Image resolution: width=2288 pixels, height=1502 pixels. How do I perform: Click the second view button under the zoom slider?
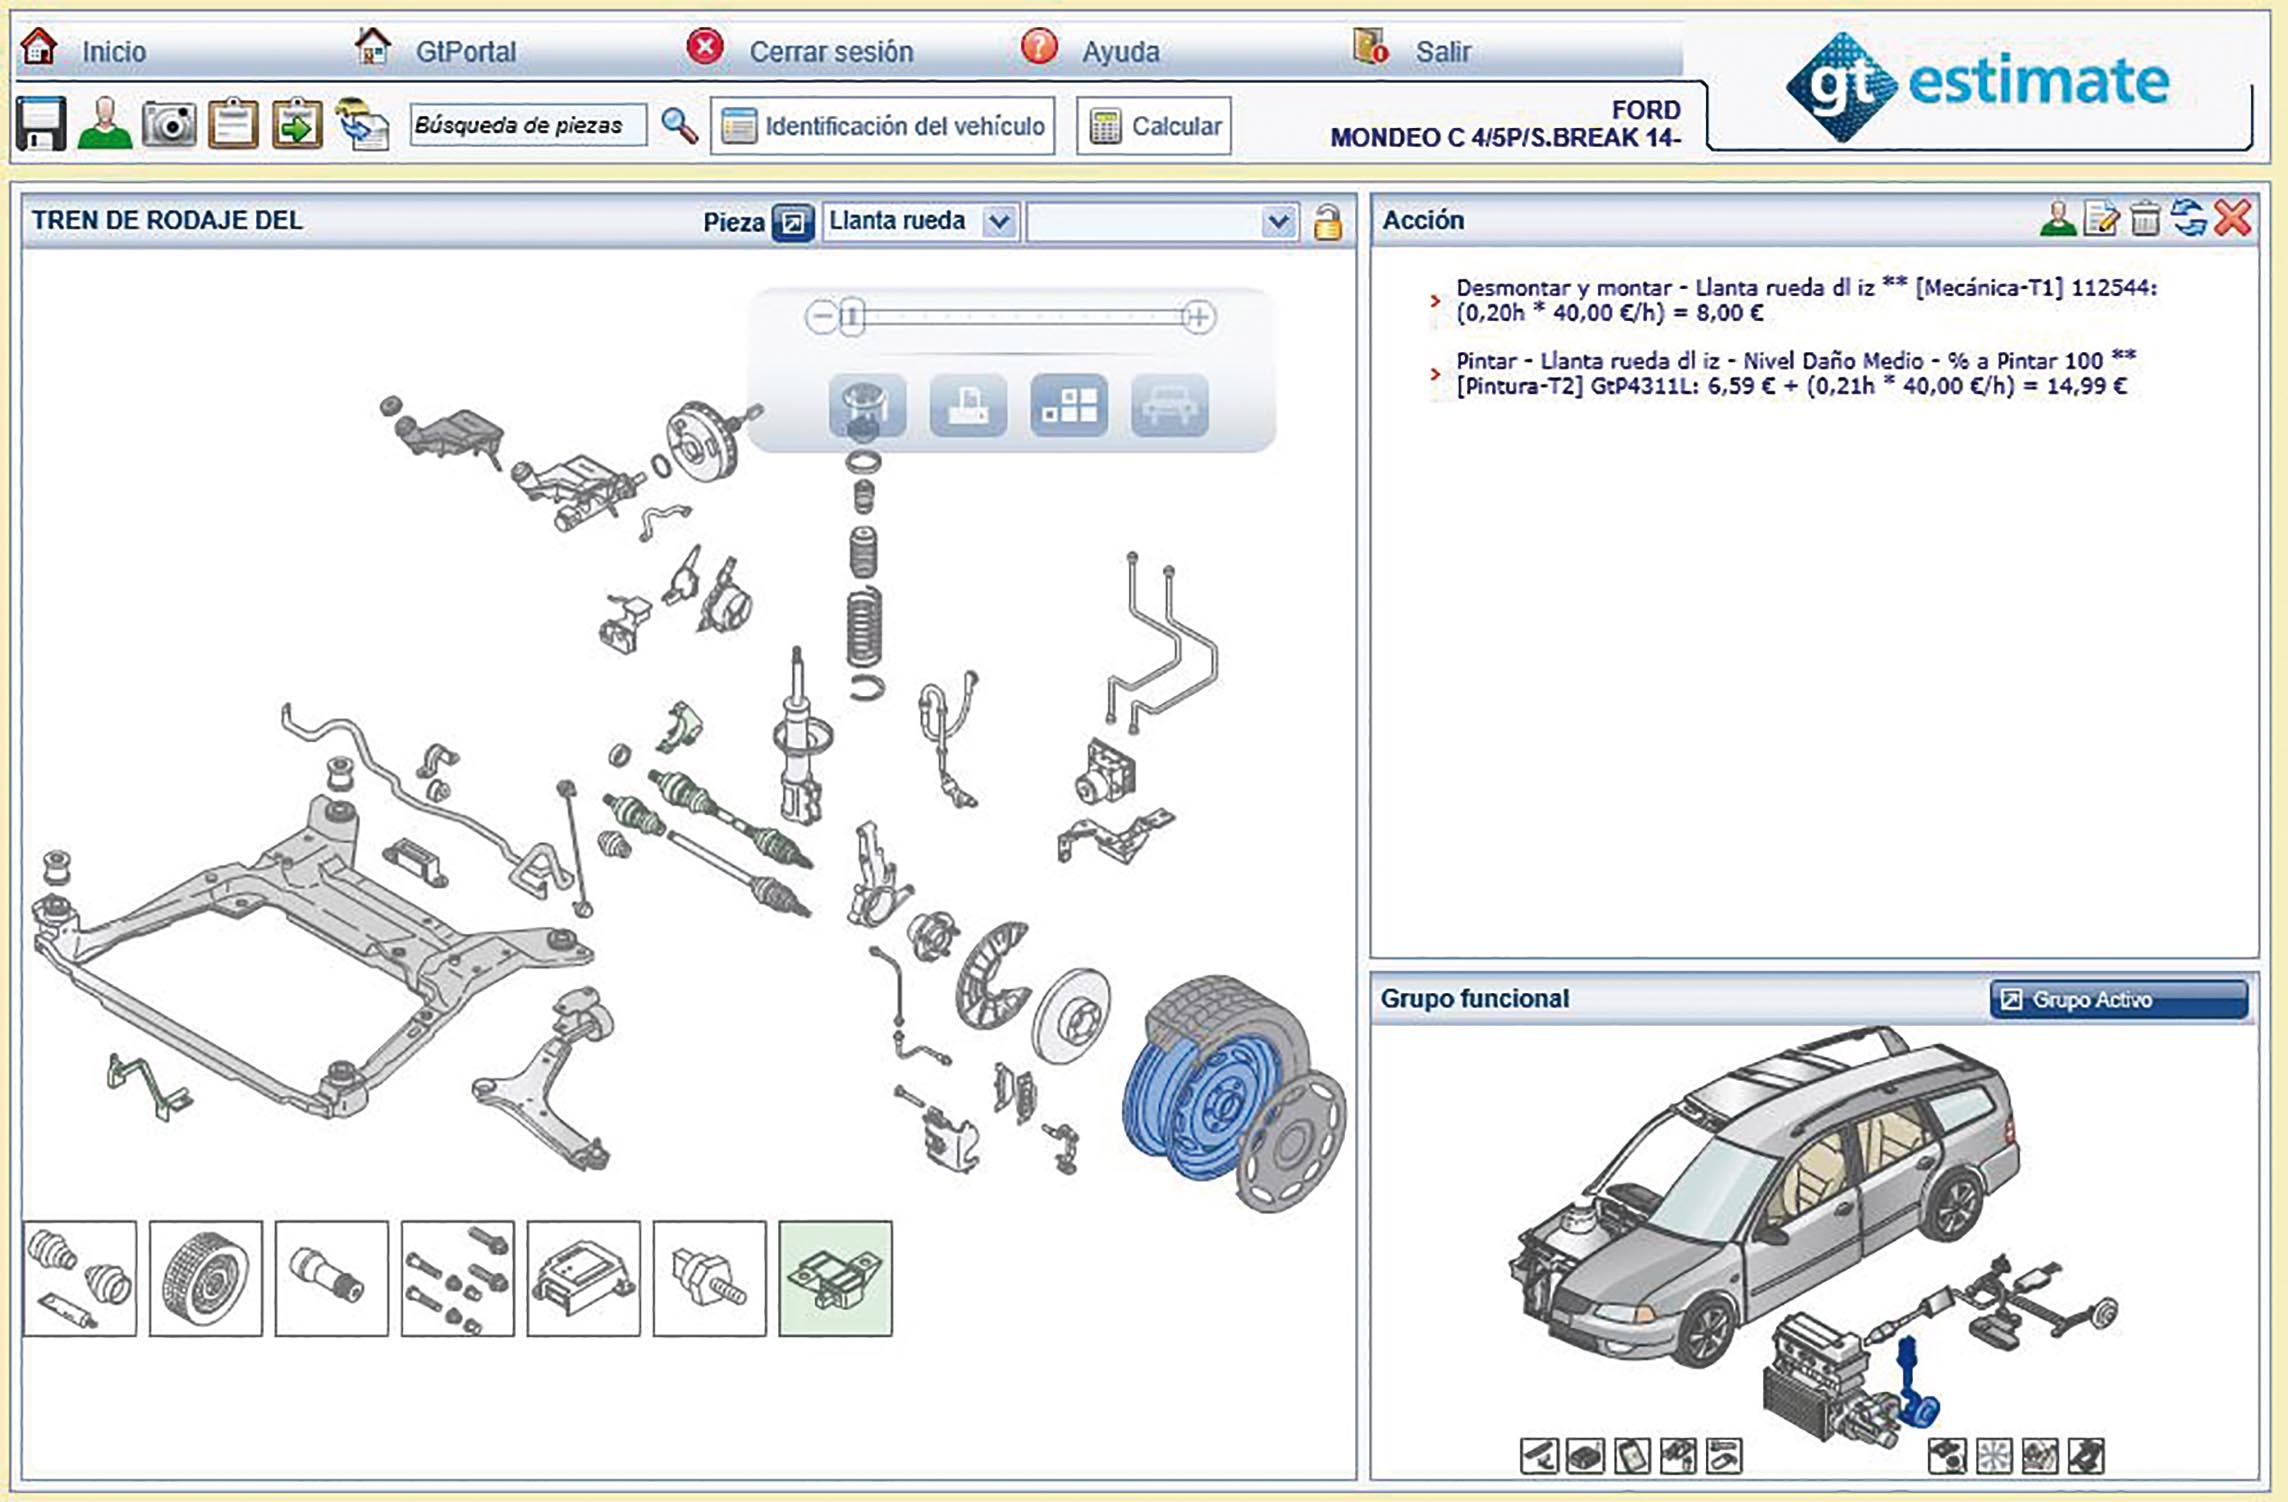(968, 406)
